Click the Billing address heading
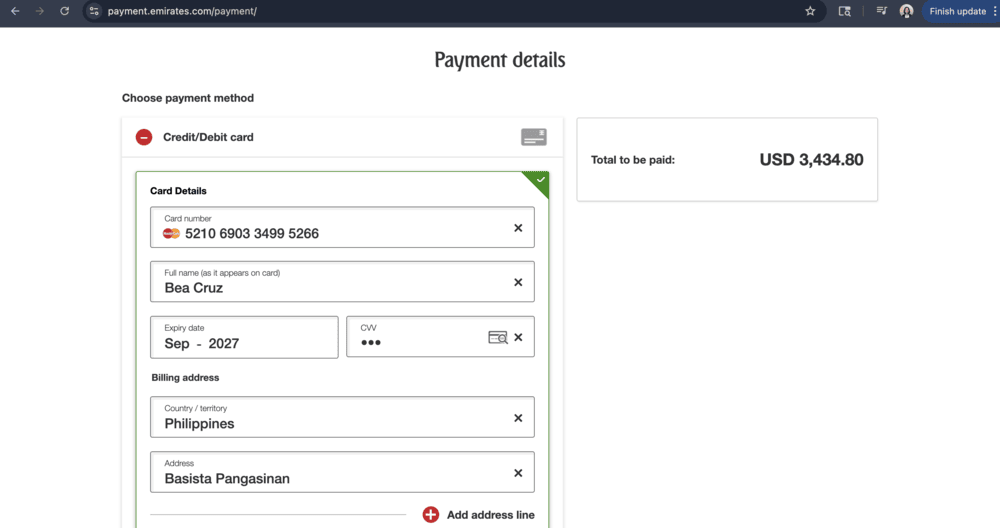 (185, 378)
